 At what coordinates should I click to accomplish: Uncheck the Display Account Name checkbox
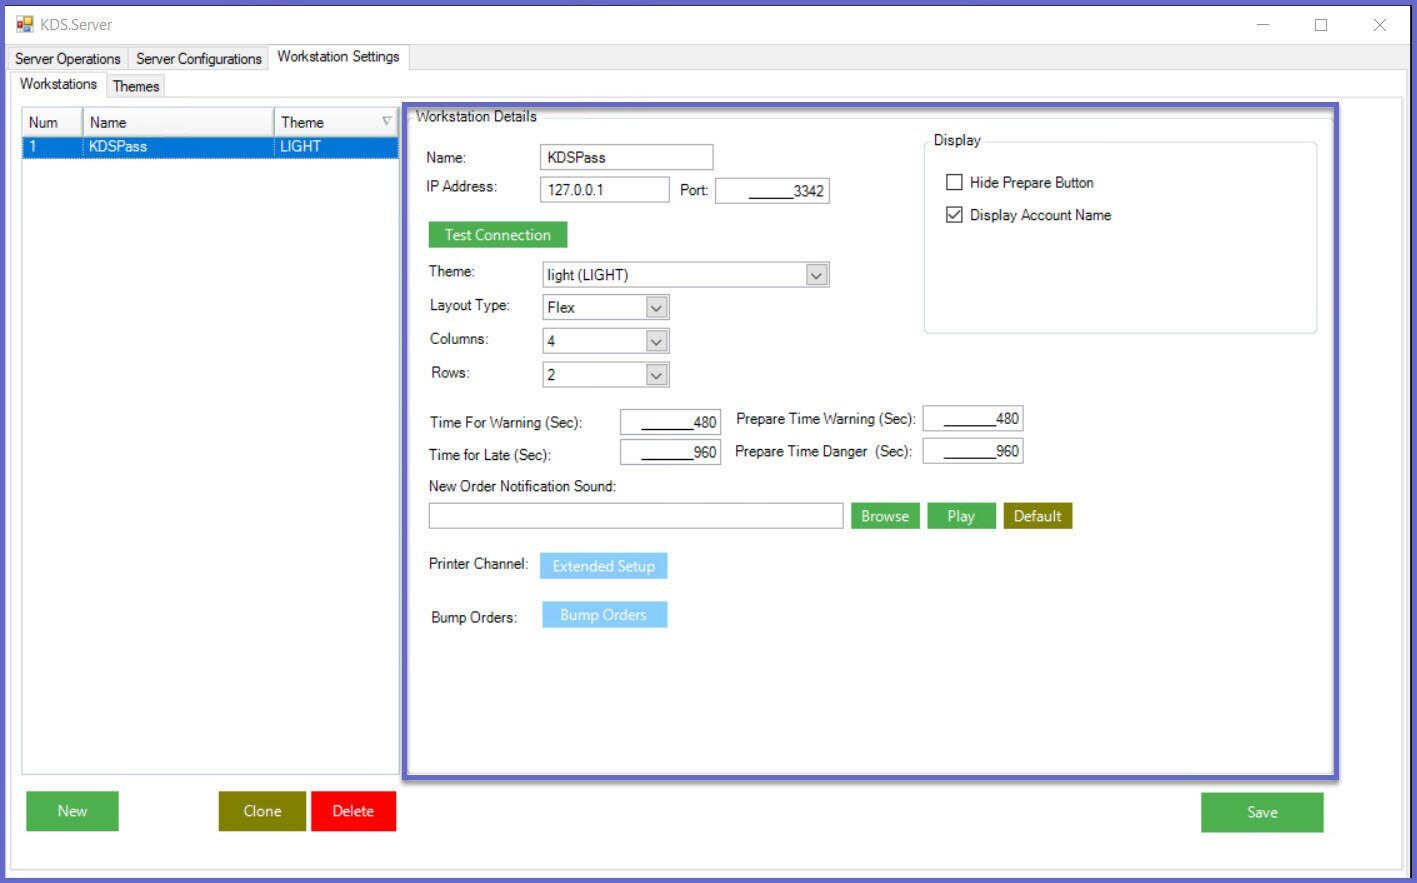[954, 215]
